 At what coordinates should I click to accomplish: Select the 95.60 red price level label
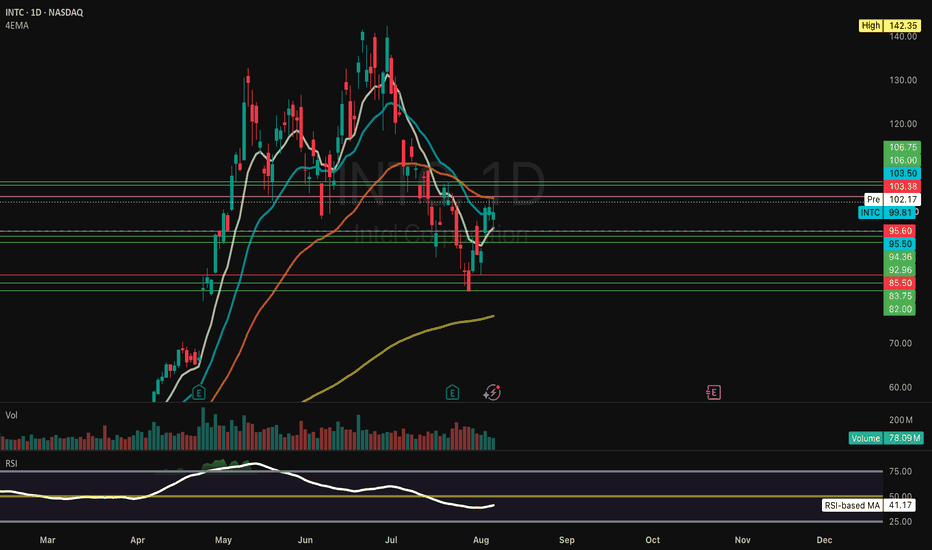click(x=899, y=231)
